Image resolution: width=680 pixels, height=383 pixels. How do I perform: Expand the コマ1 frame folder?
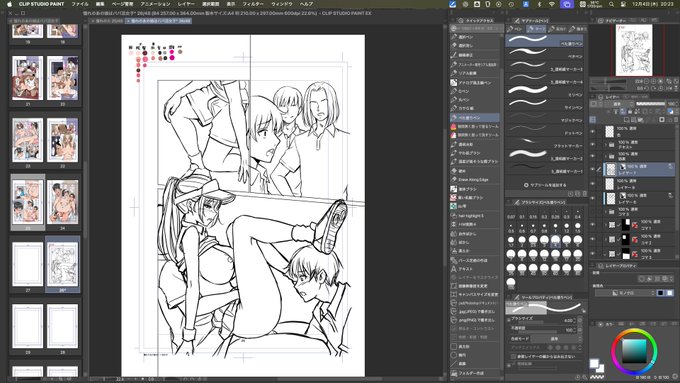point(606,225)
